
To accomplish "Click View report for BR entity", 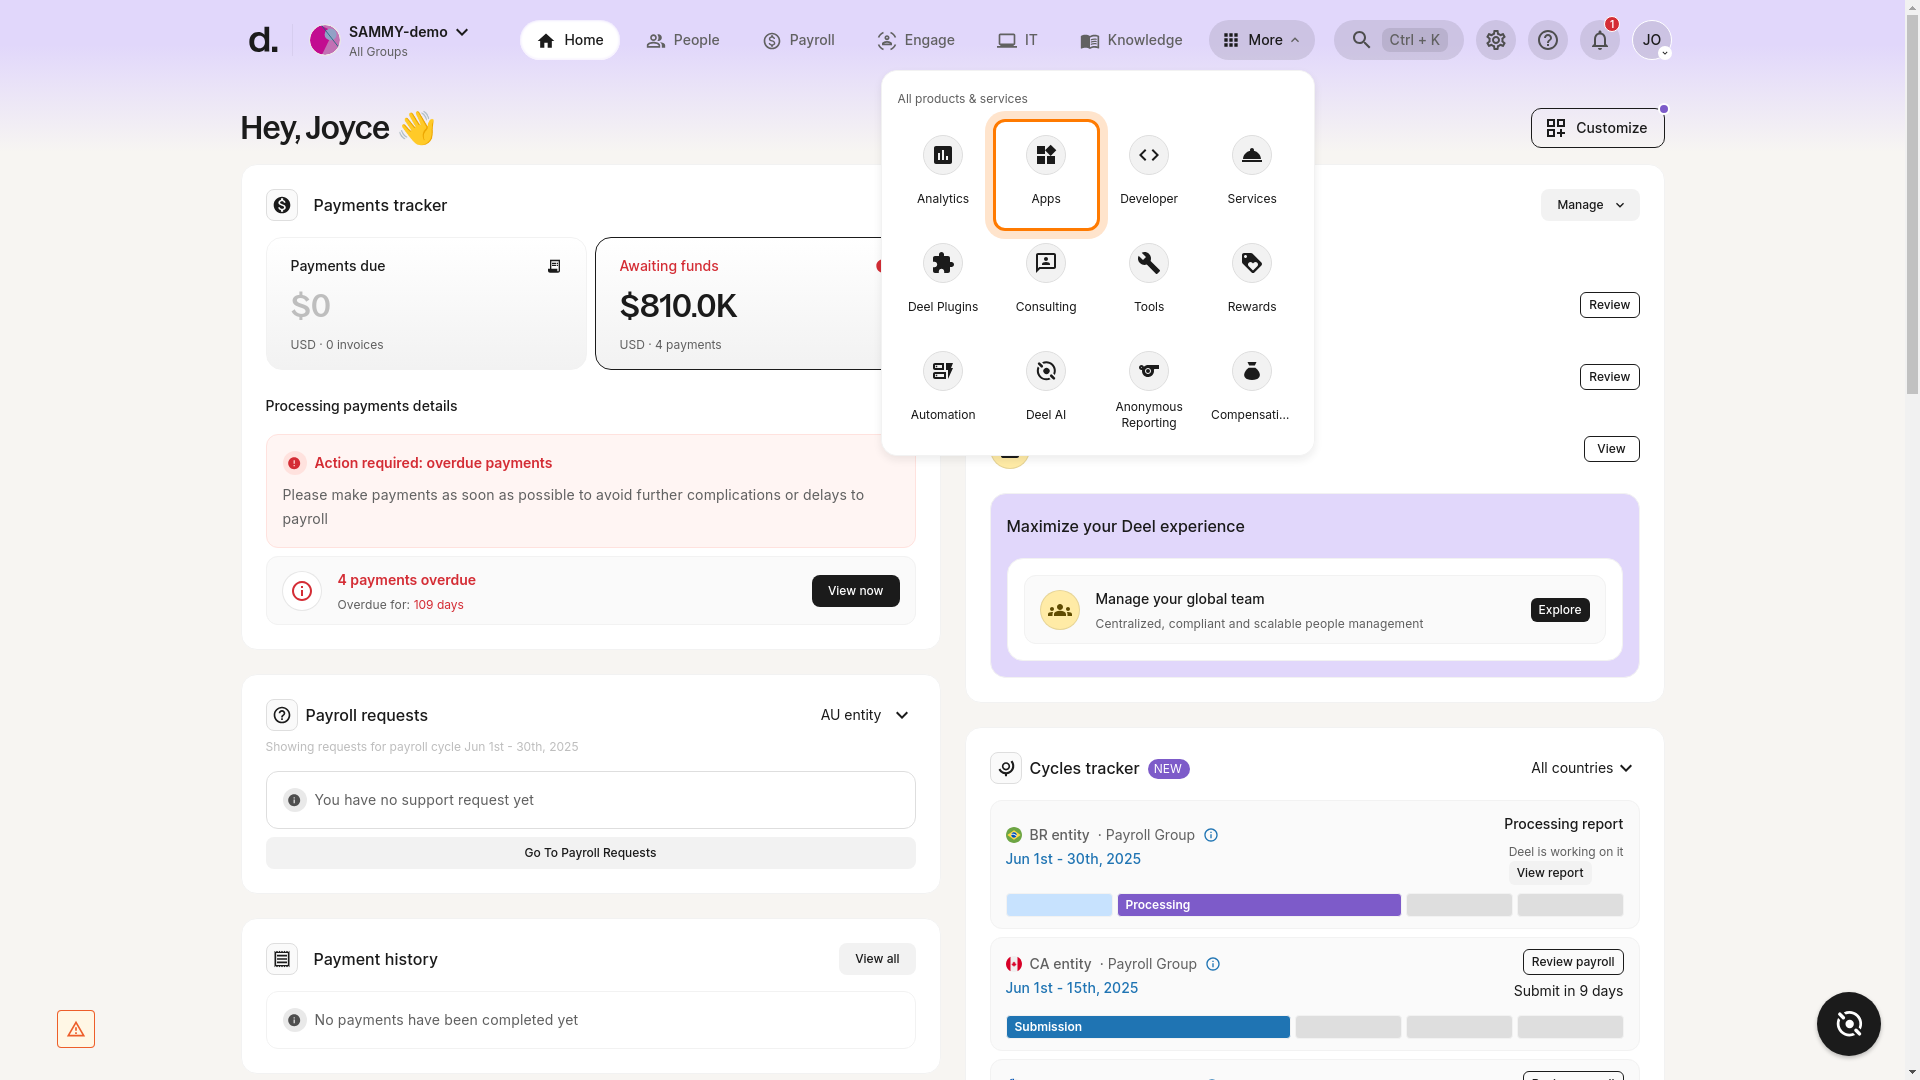I will point(1549,873).
